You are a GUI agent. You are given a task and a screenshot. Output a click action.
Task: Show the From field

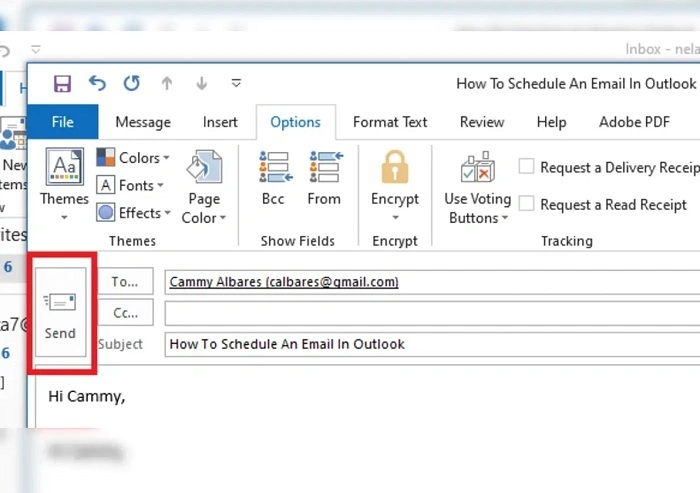[324, 178]
